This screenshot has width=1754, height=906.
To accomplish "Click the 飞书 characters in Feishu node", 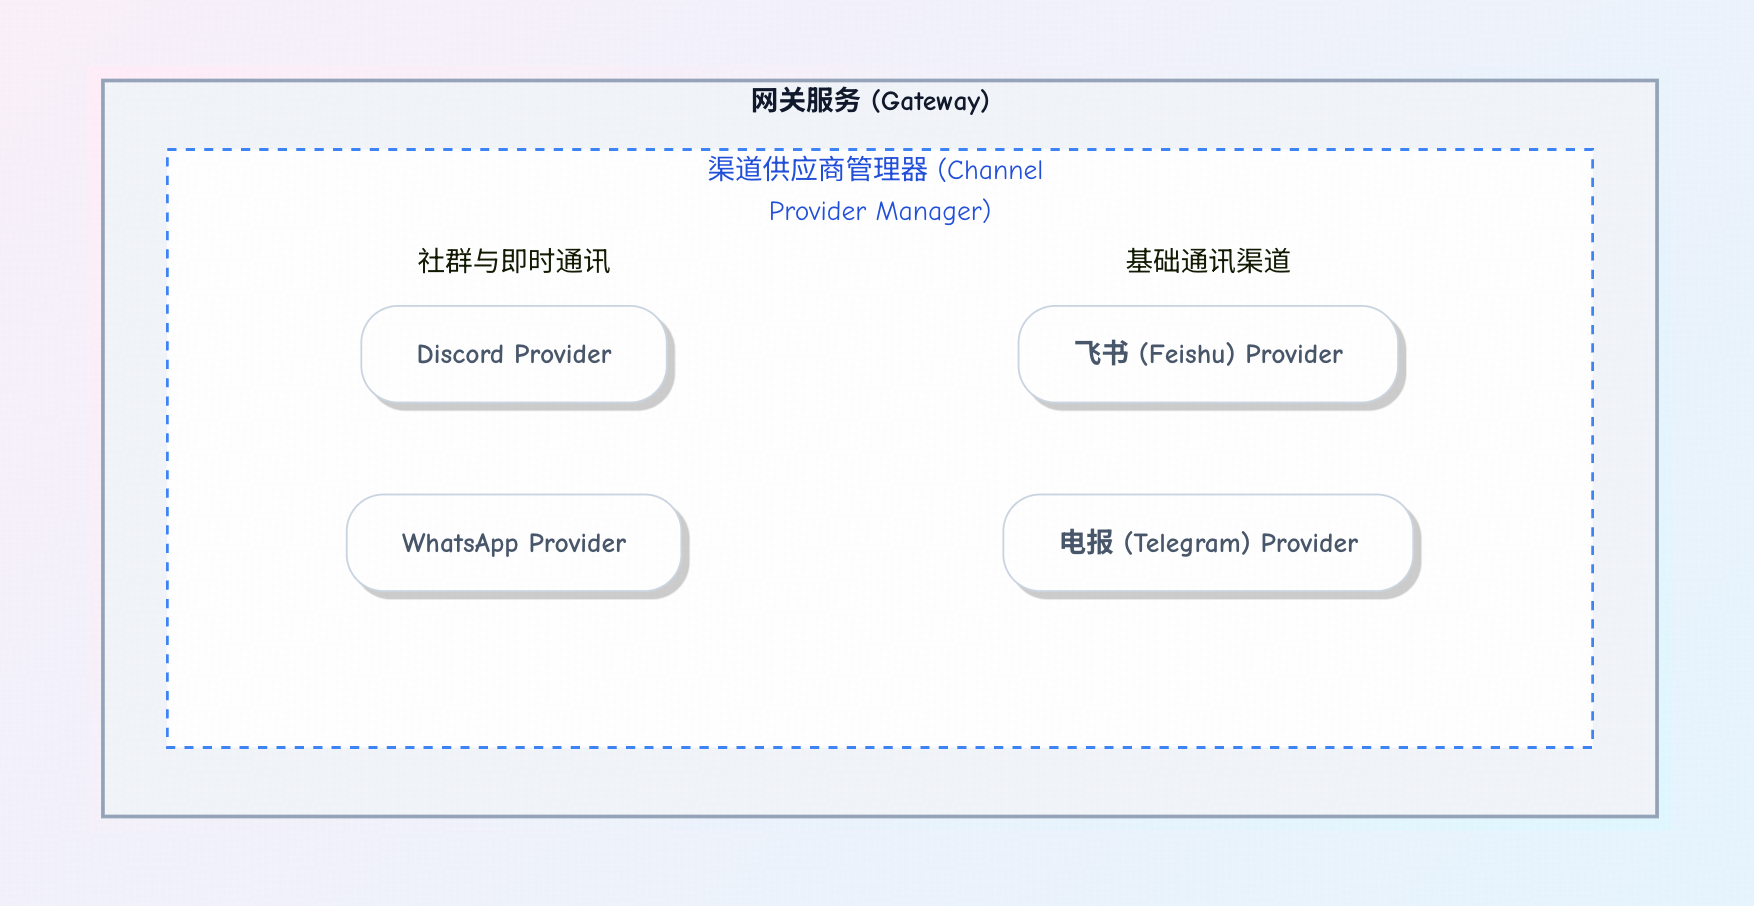I will pyautogui.click(x=1101, y=354).
